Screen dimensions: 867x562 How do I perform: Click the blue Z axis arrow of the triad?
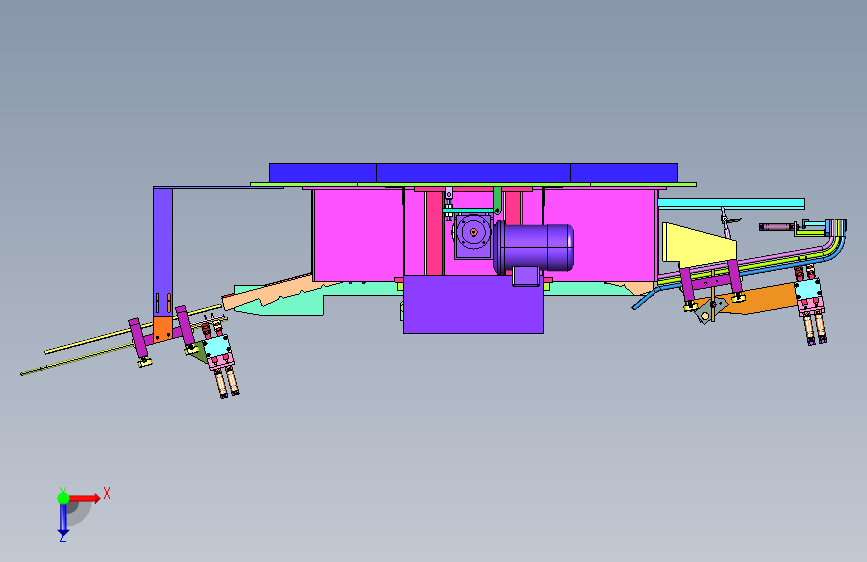(x=63, y=521)
